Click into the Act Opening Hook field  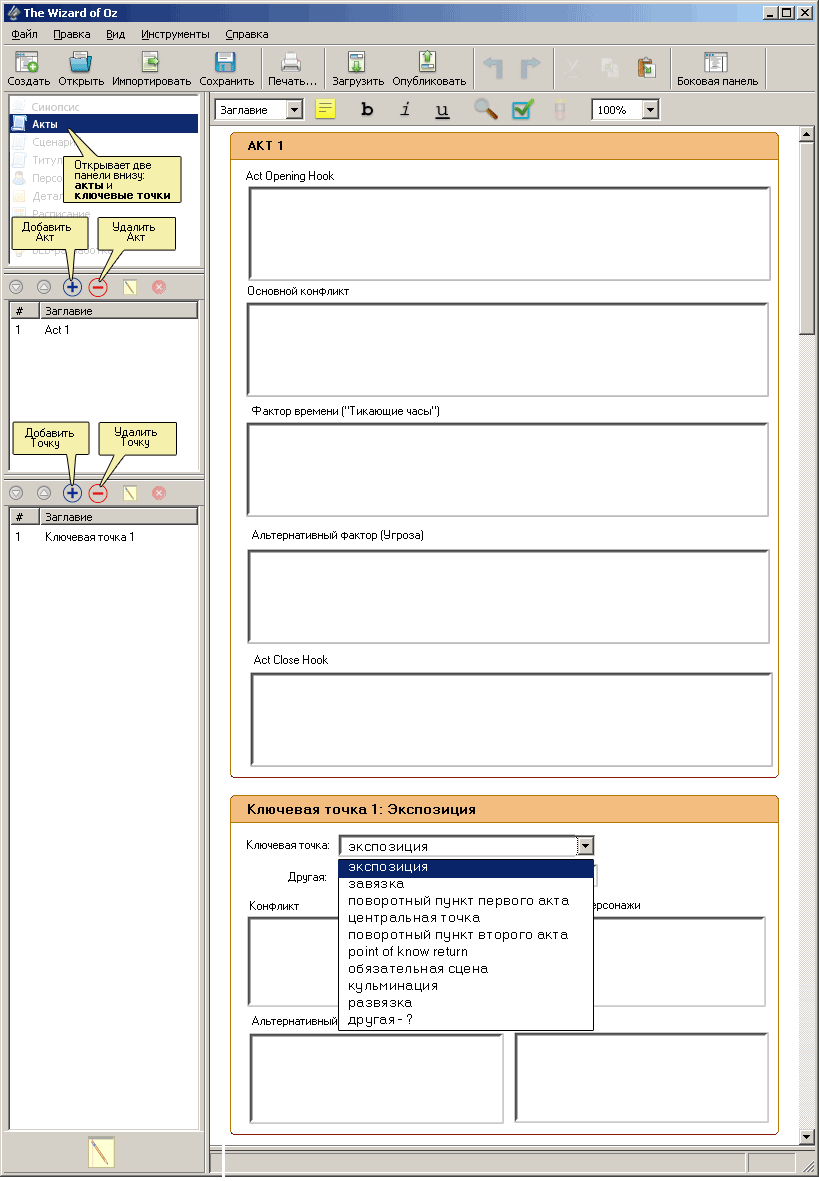509,233
